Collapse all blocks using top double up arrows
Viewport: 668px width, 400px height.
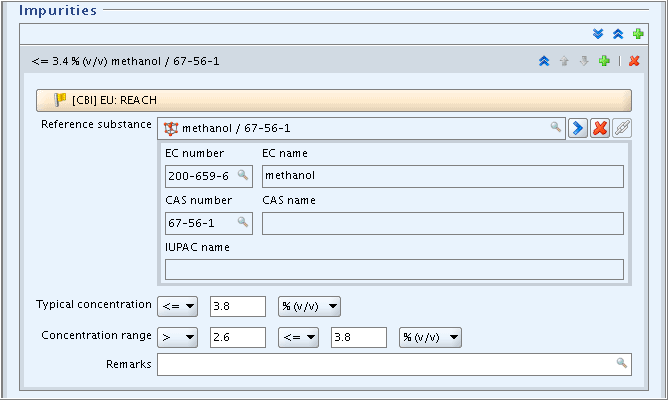click(x=618, y=34)
